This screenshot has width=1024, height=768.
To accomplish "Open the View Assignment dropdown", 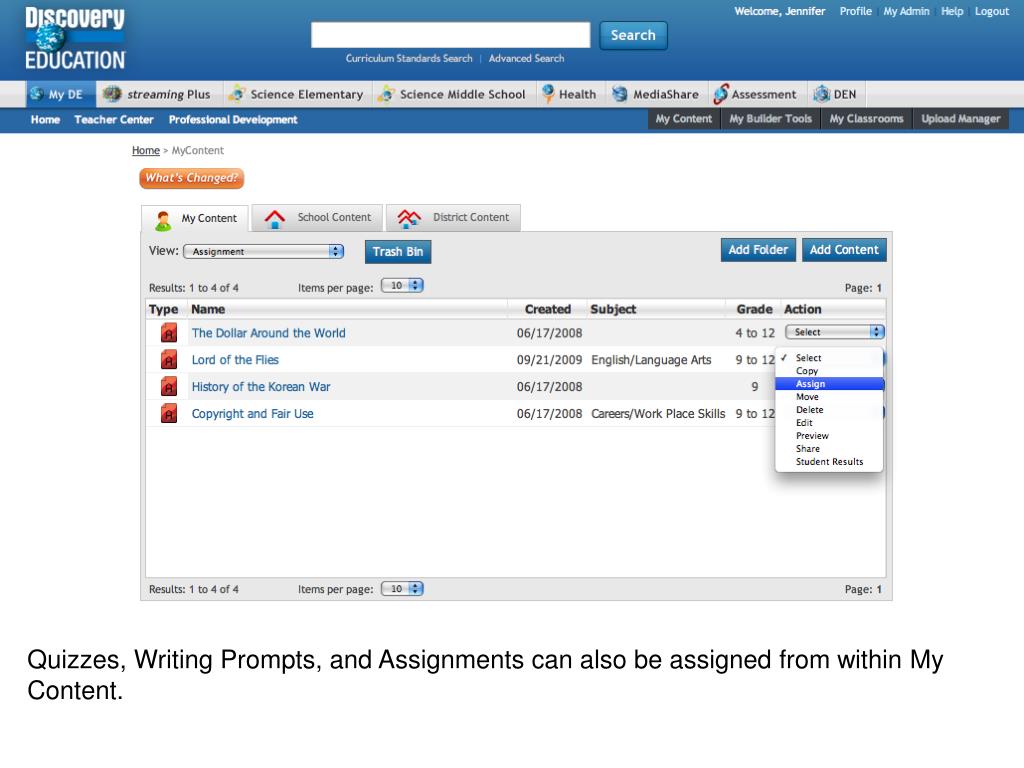I will (x=264, y=251).
